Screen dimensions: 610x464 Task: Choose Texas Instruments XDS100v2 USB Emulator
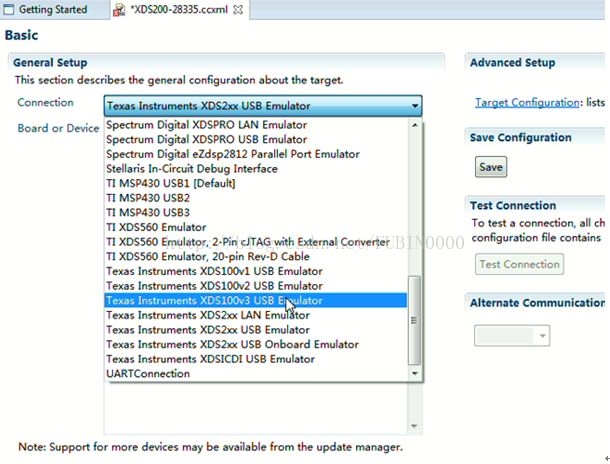click(x=256, y=286)
